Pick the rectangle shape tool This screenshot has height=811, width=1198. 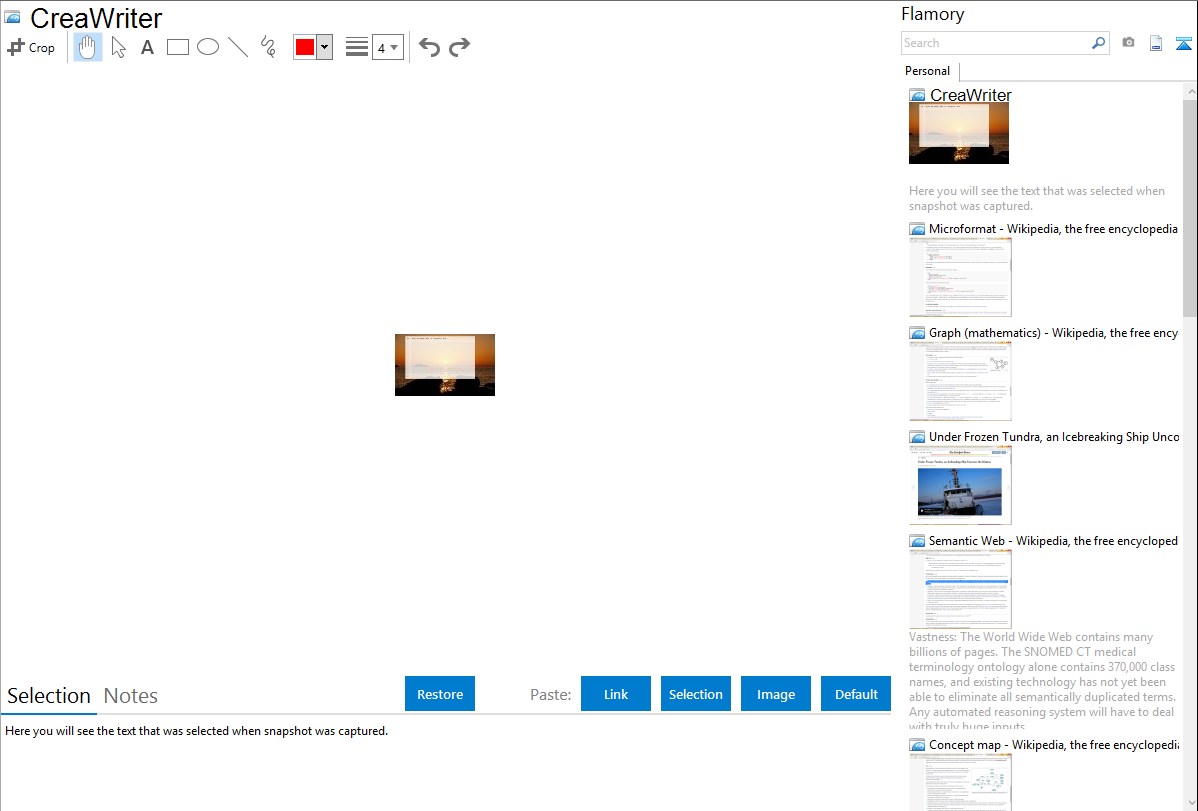click(x=177, y=47)
